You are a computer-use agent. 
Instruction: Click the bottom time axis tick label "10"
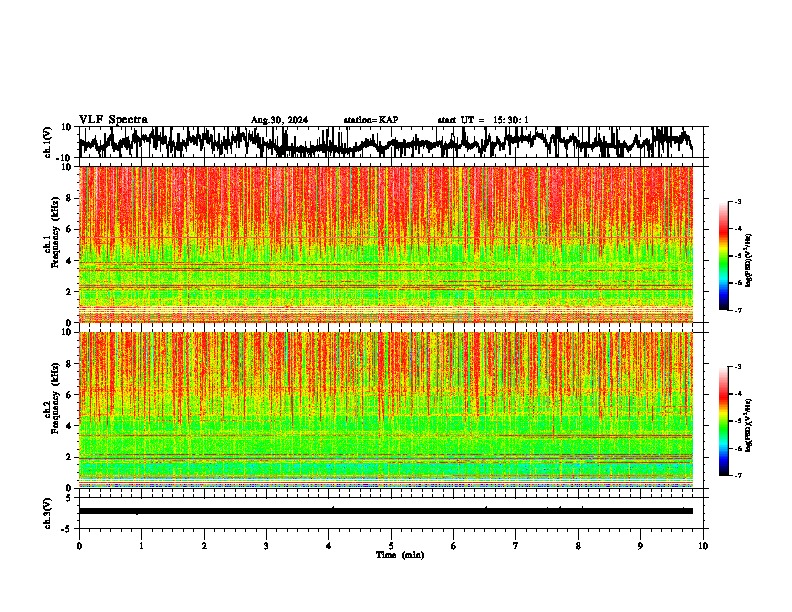pos(703,546)
